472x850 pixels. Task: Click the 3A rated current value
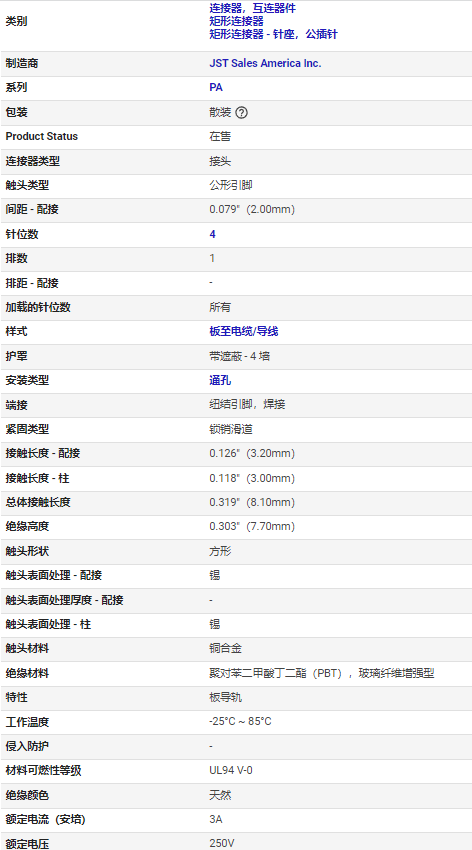pos(216,819)
